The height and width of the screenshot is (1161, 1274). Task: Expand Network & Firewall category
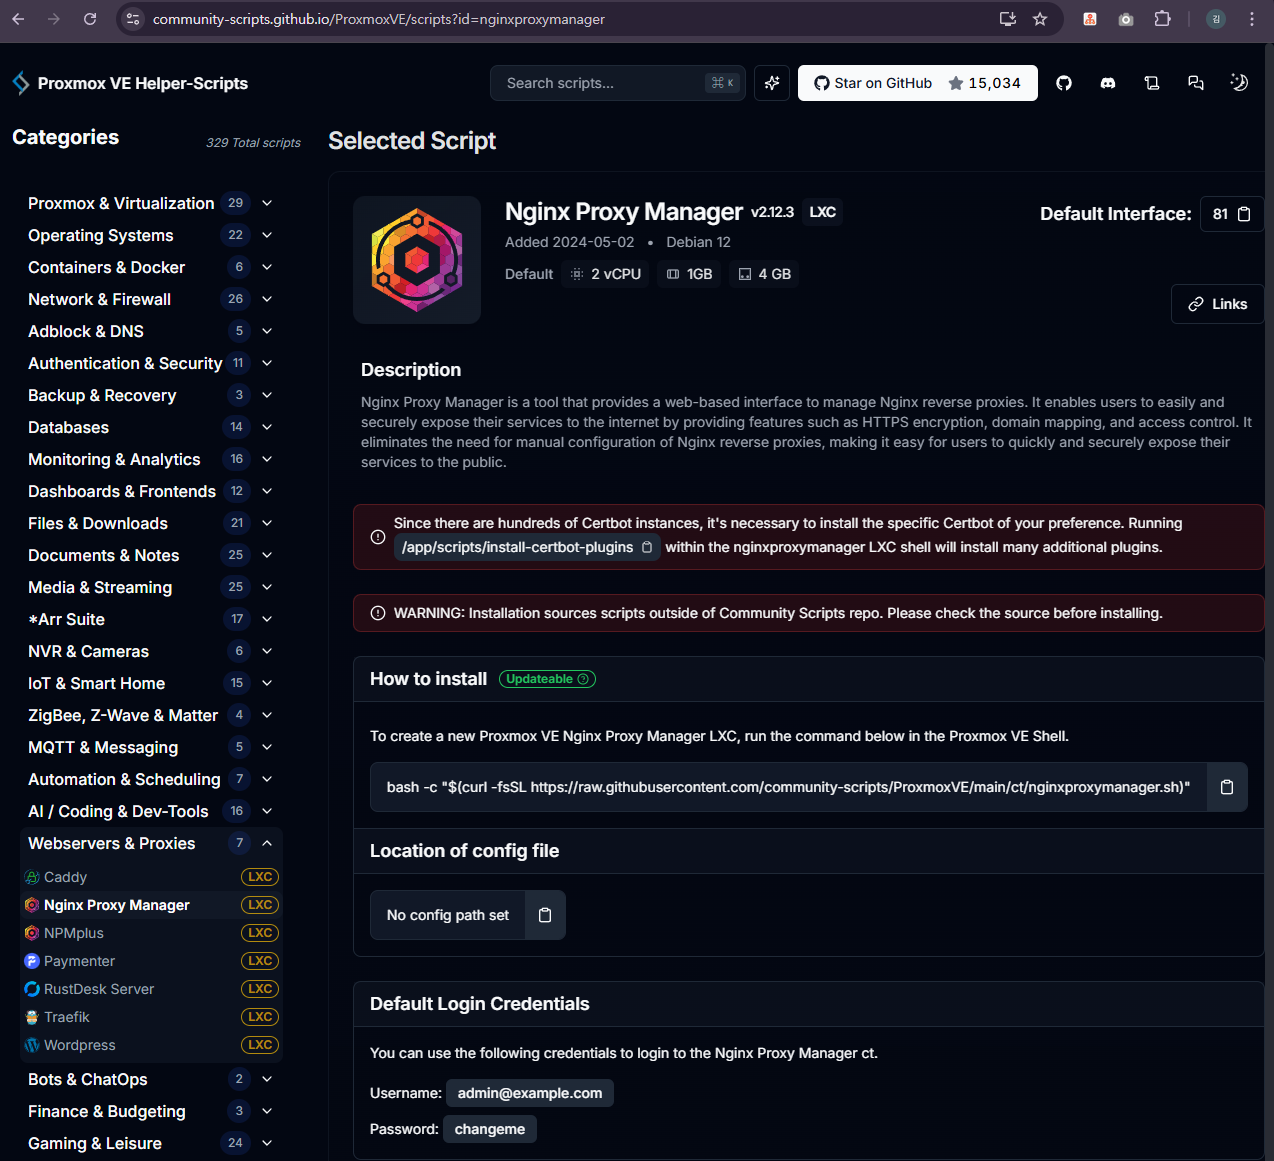[150, 299]
